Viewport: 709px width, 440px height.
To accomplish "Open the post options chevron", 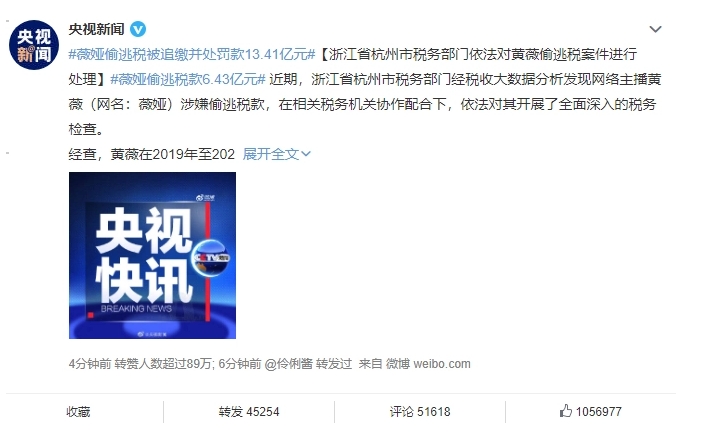I will (655, 29).
